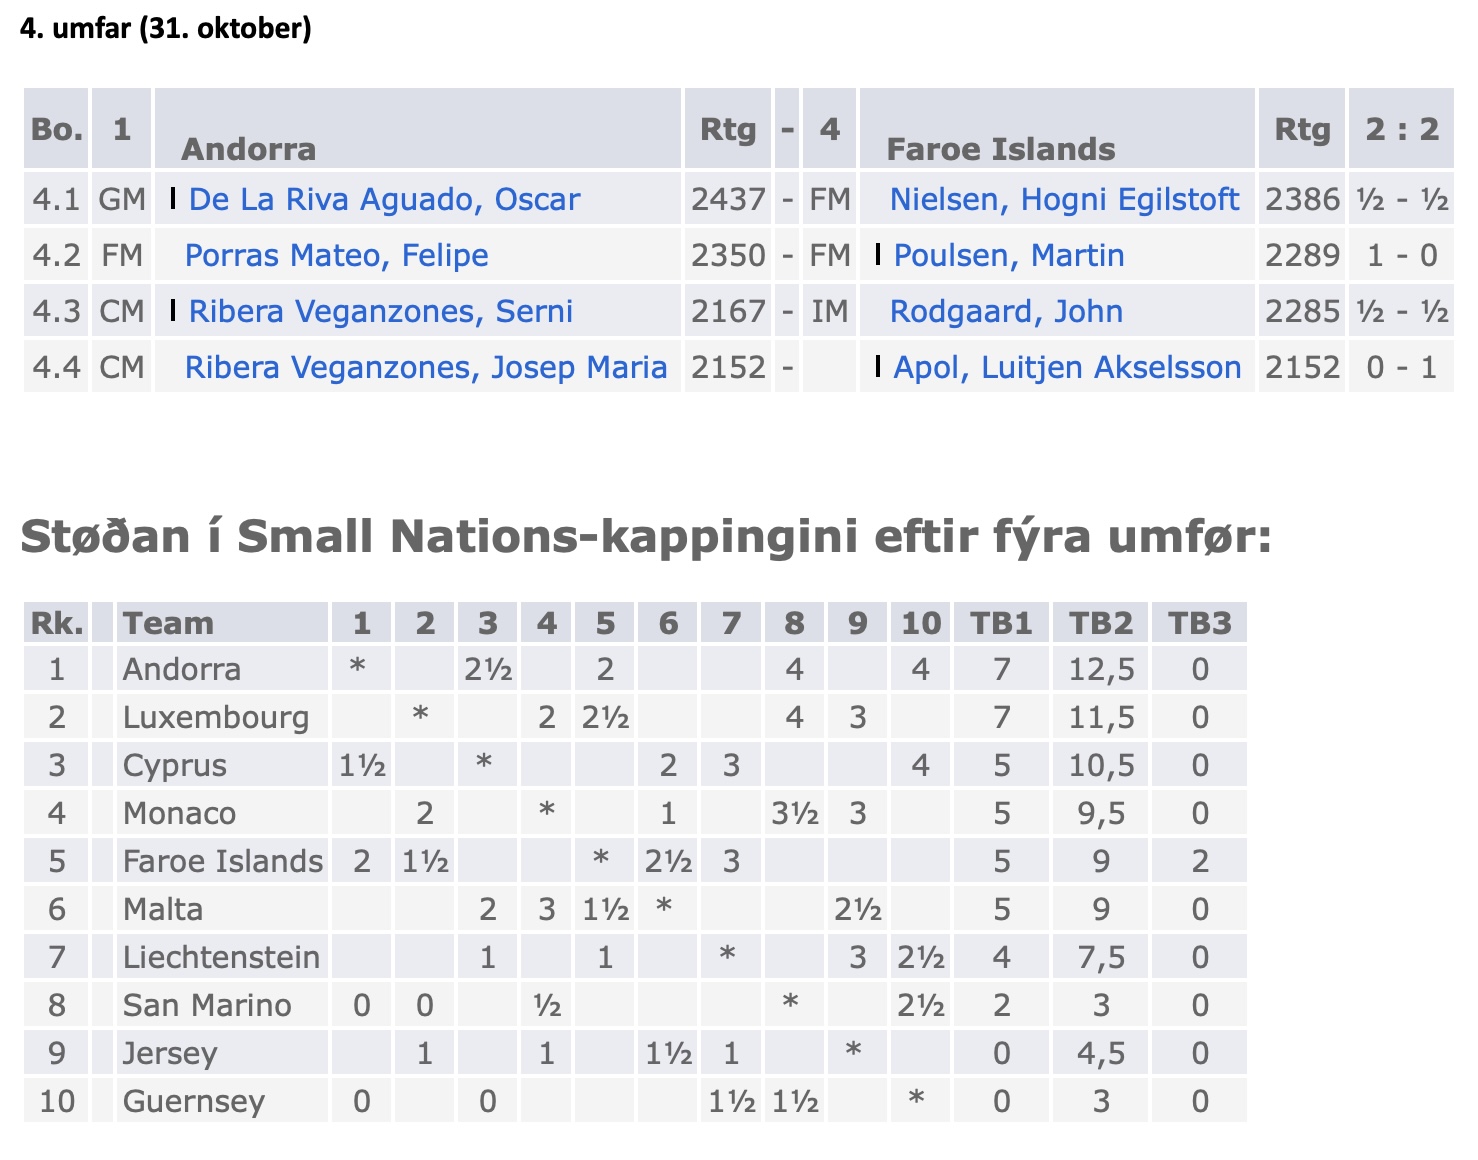Click Monaco in the standings table
1478x1160 pixels.
179,813
